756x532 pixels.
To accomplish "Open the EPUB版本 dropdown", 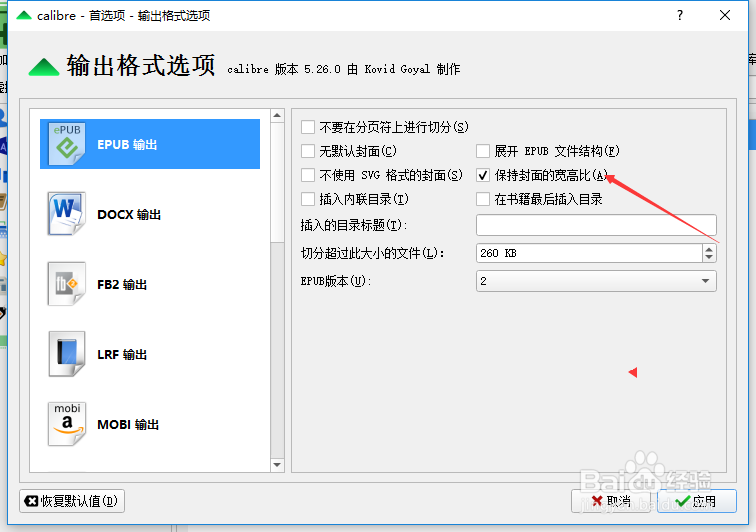I will pyautogui.click(x=596, y=281).
